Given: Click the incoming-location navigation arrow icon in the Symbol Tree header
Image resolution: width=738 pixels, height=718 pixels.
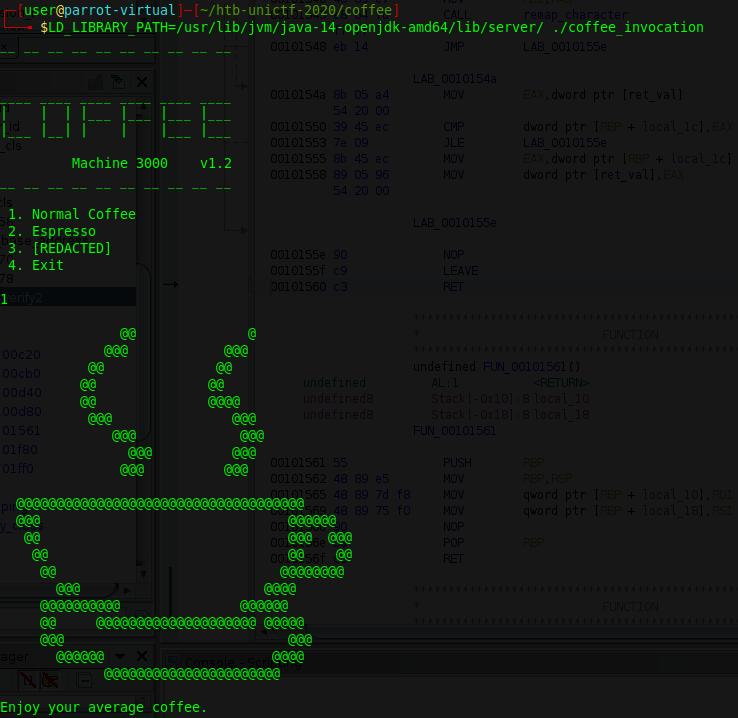Looking at the screenshot, I should [x=117, y=82].
